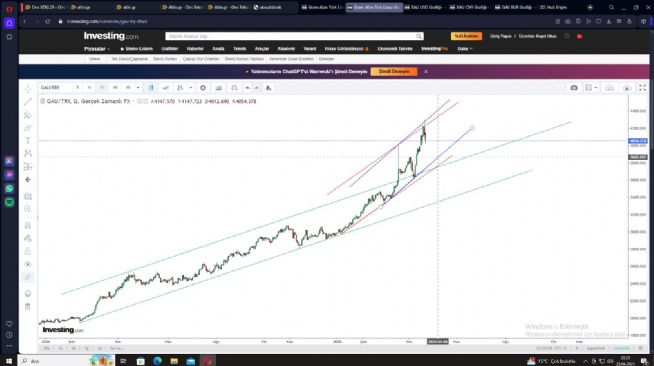Toggle the lock all drawings tool

28,251
